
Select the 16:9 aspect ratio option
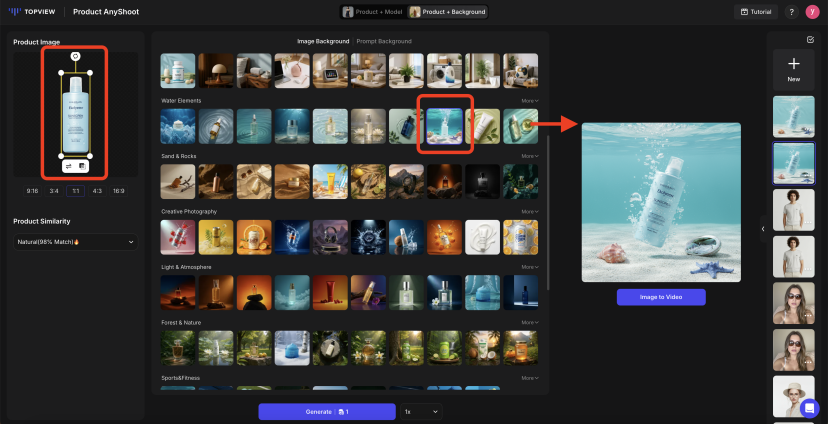point(119,190)
